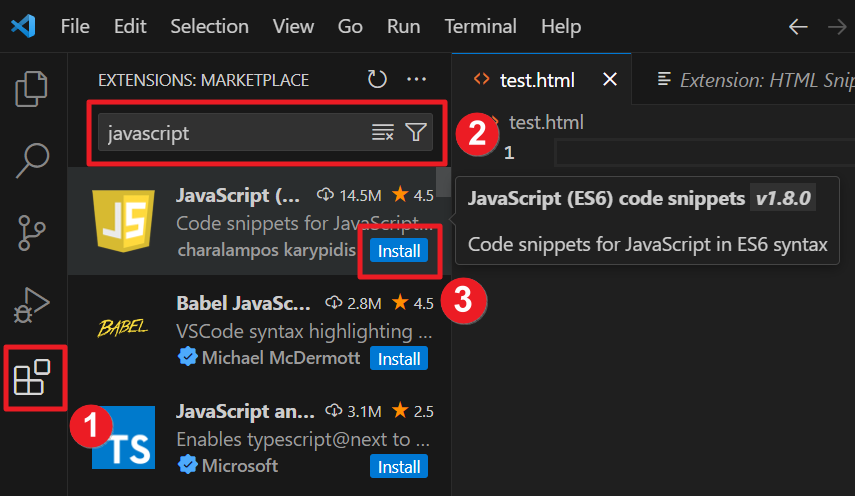Viewport: 855px width, 496px height.
Task: Open the Search view in activity bar
Action: [32, 160]
